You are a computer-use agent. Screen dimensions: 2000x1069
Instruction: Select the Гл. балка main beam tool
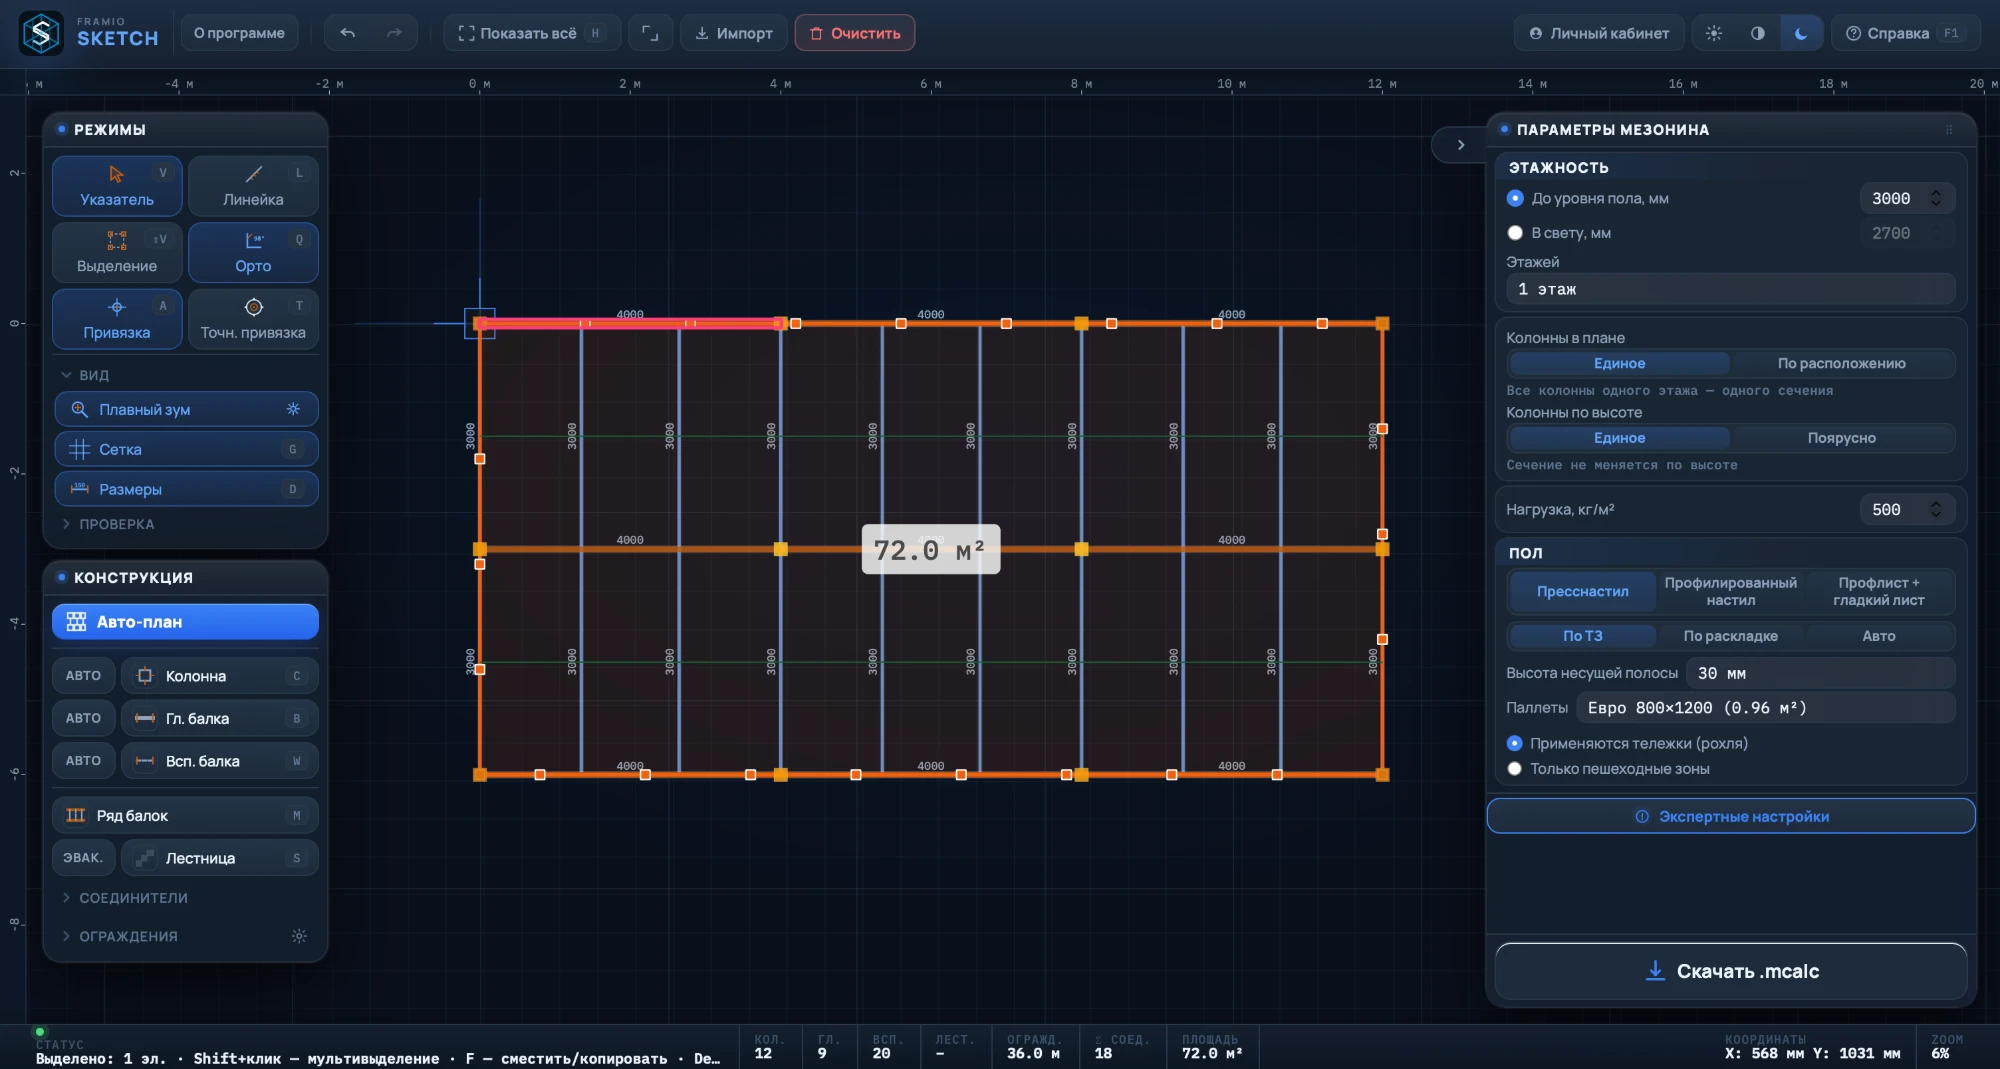pyautogui.click(x=219, y=718)
